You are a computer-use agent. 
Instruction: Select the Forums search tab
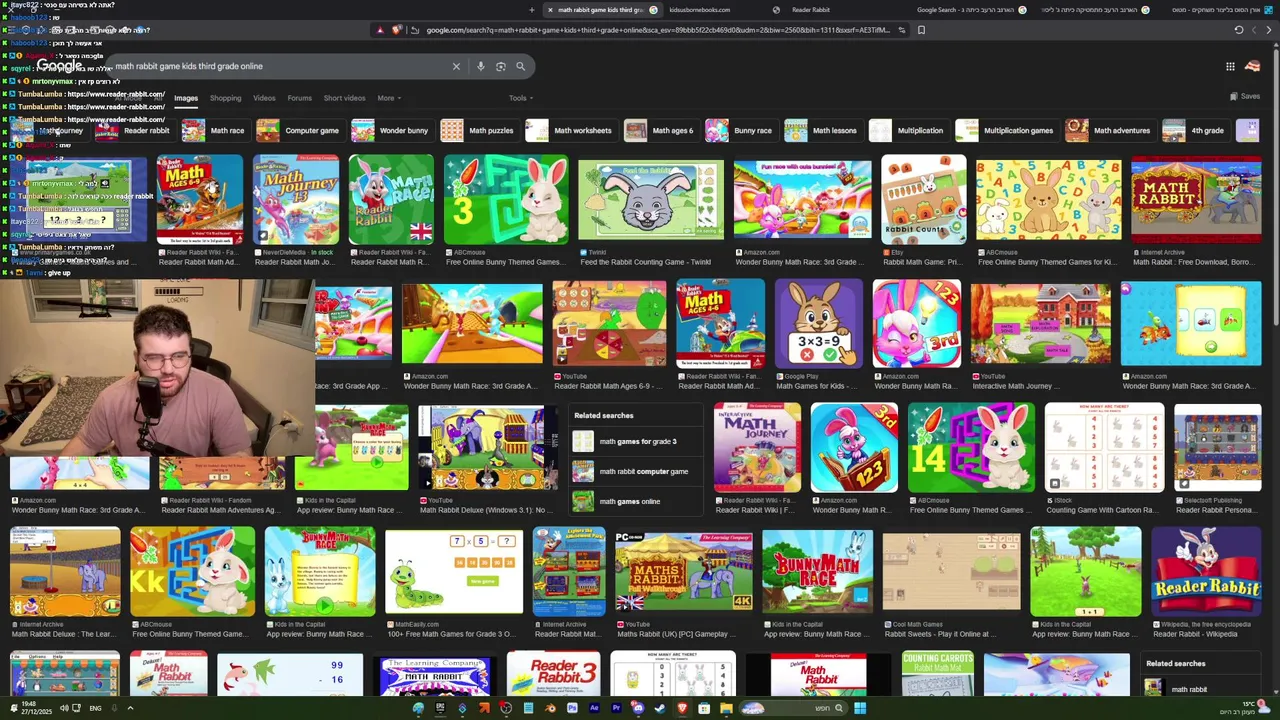tap(299, 98)
